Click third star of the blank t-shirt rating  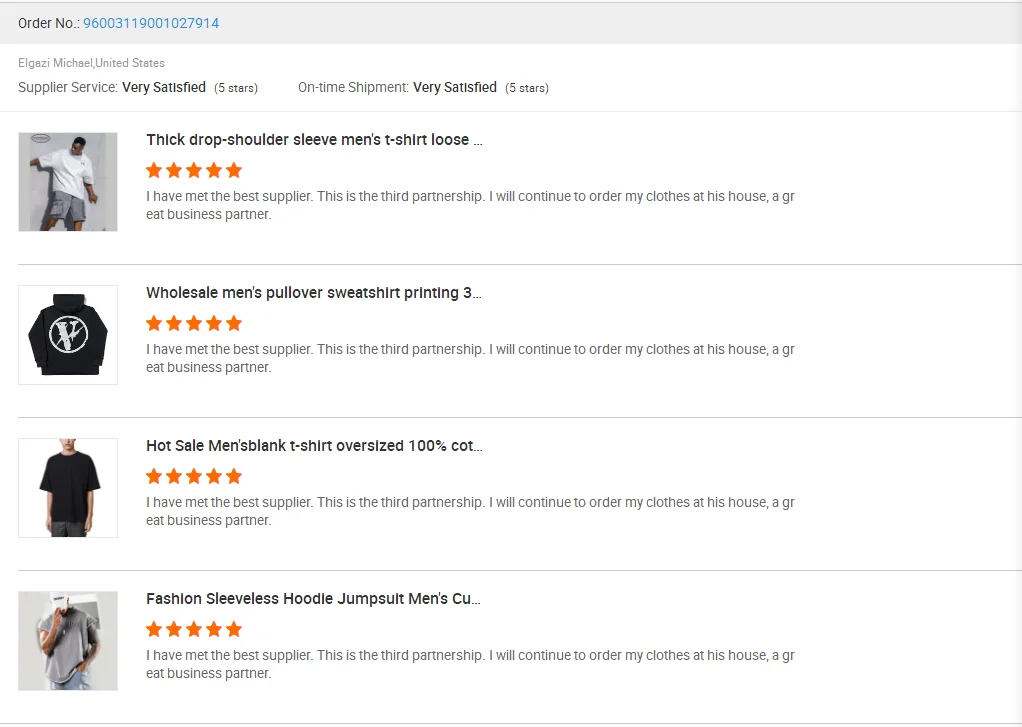click(194, 476)
